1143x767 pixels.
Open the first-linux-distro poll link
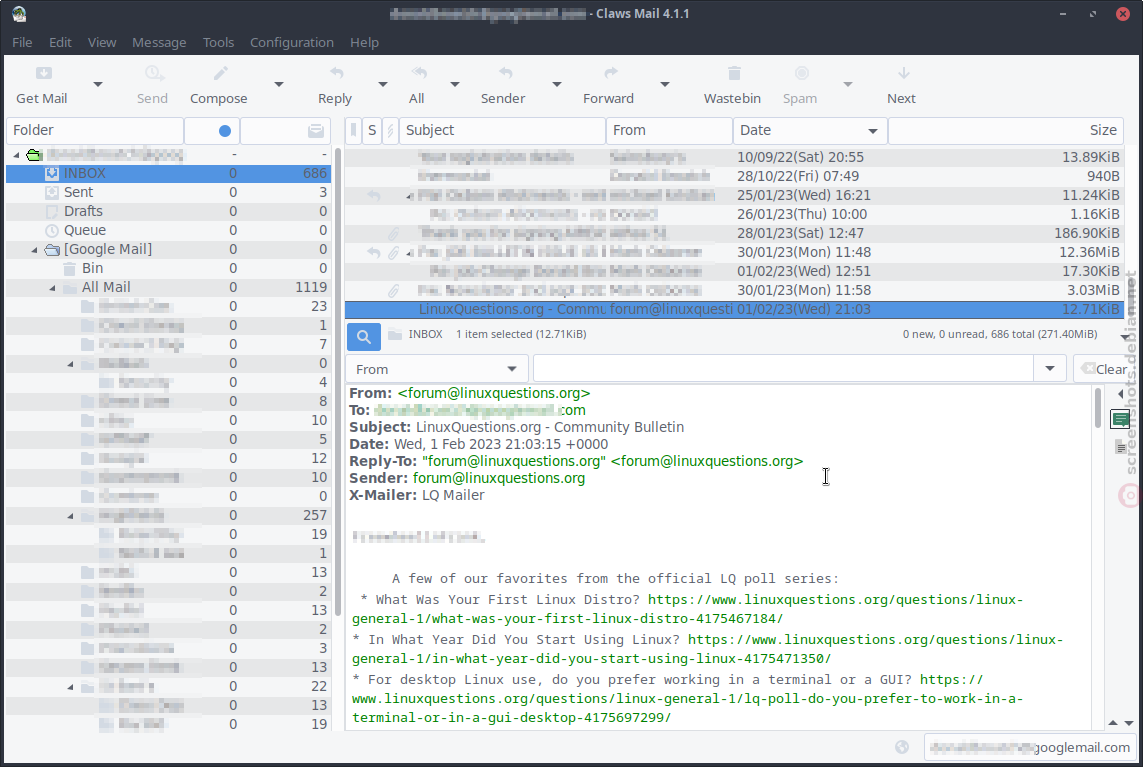[687, 609]
